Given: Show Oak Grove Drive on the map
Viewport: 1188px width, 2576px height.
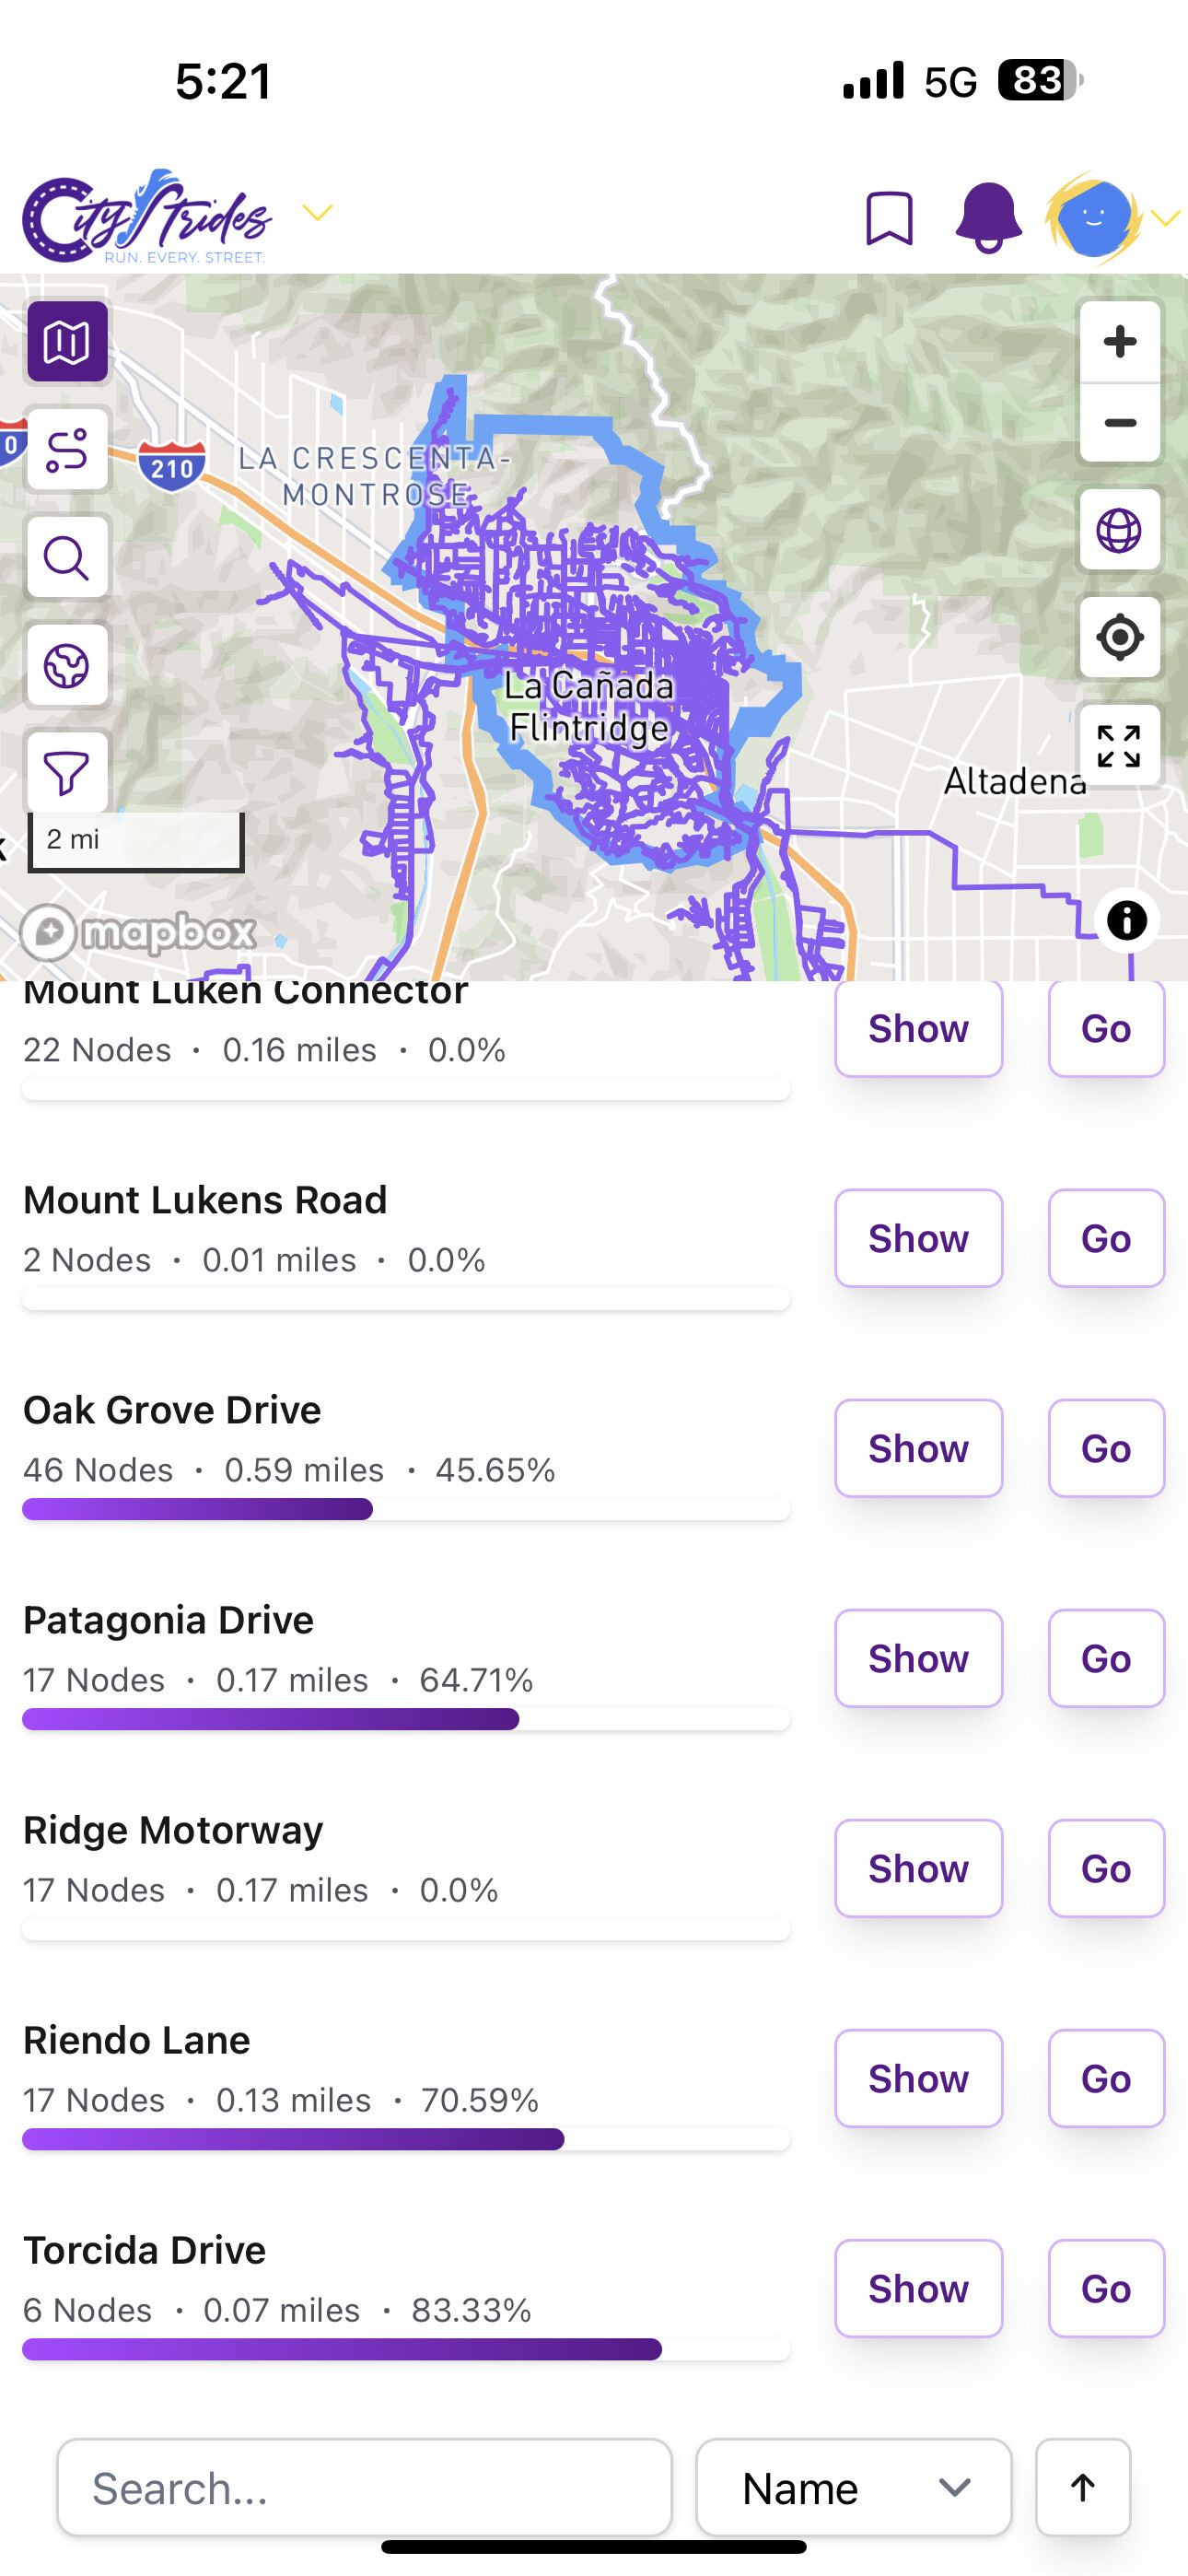Looking at the screenshot, I should pos(918,1448).
